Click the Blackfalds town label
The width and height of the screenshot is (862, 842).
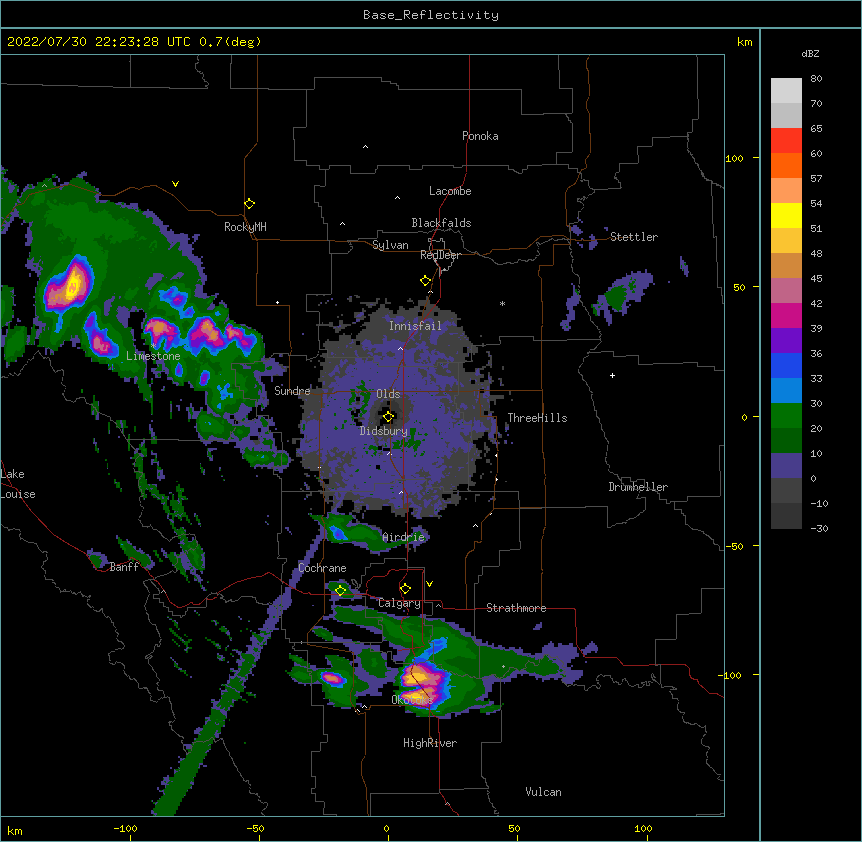[x=441, y=223]
